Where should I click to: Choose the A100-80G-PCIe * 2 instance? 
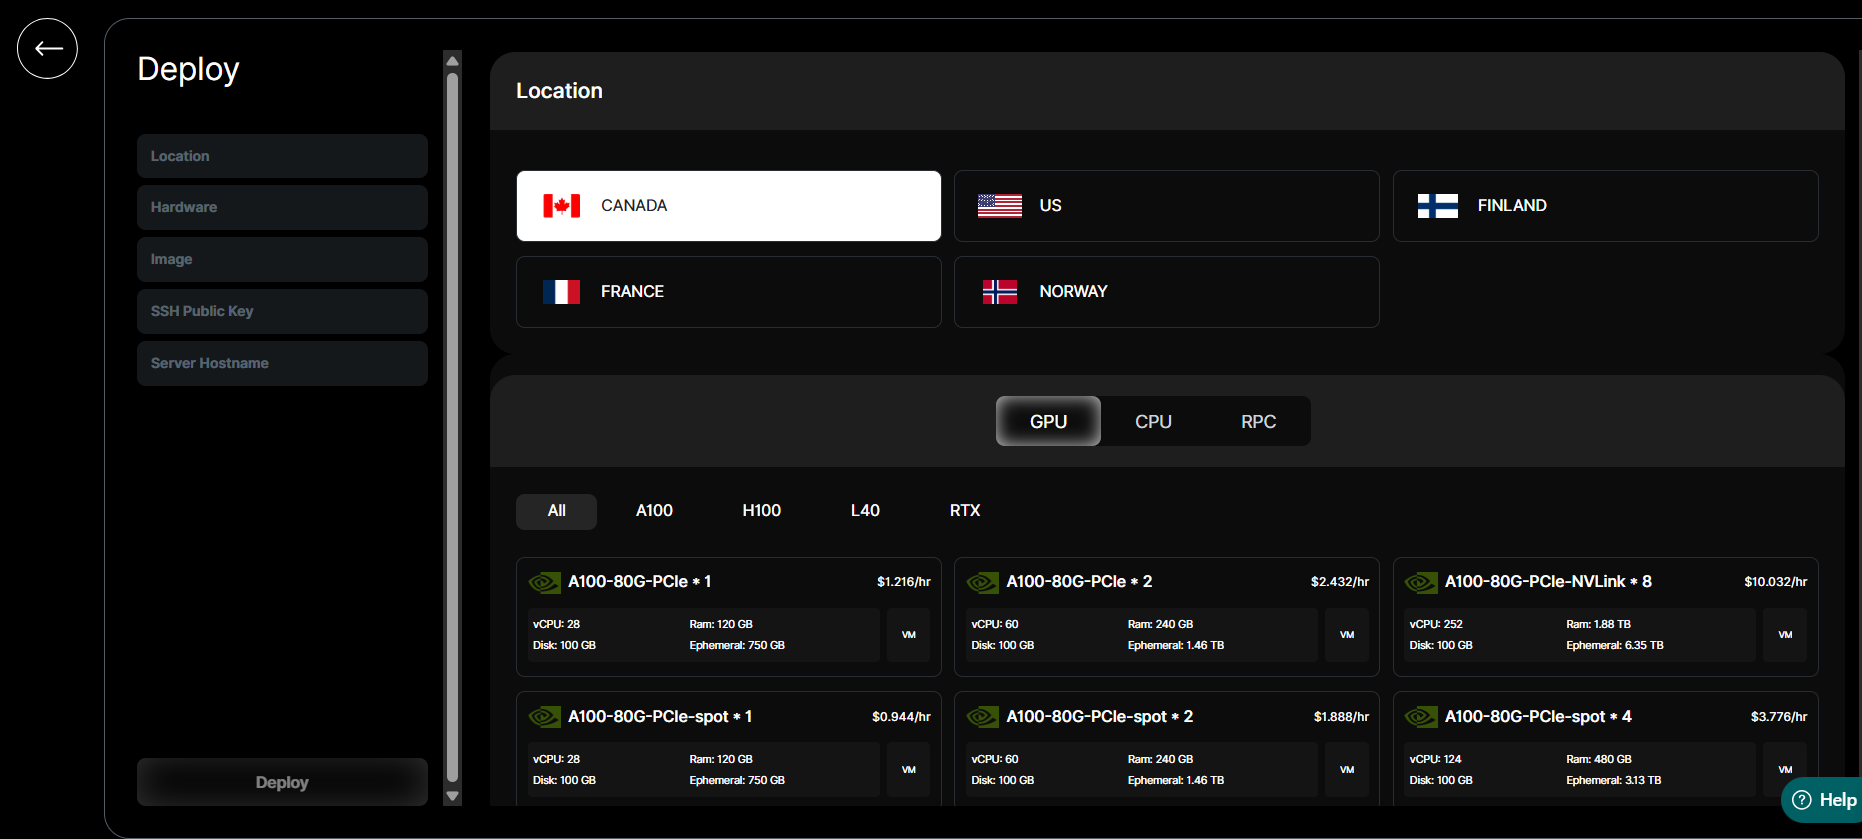coord(1166,617)
